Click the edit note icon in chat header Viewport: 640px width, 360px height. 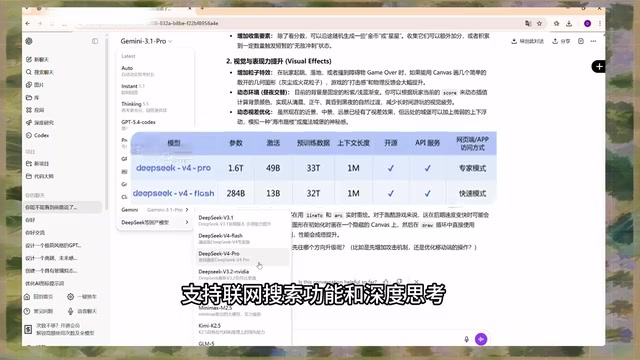[x=581, y=41]
